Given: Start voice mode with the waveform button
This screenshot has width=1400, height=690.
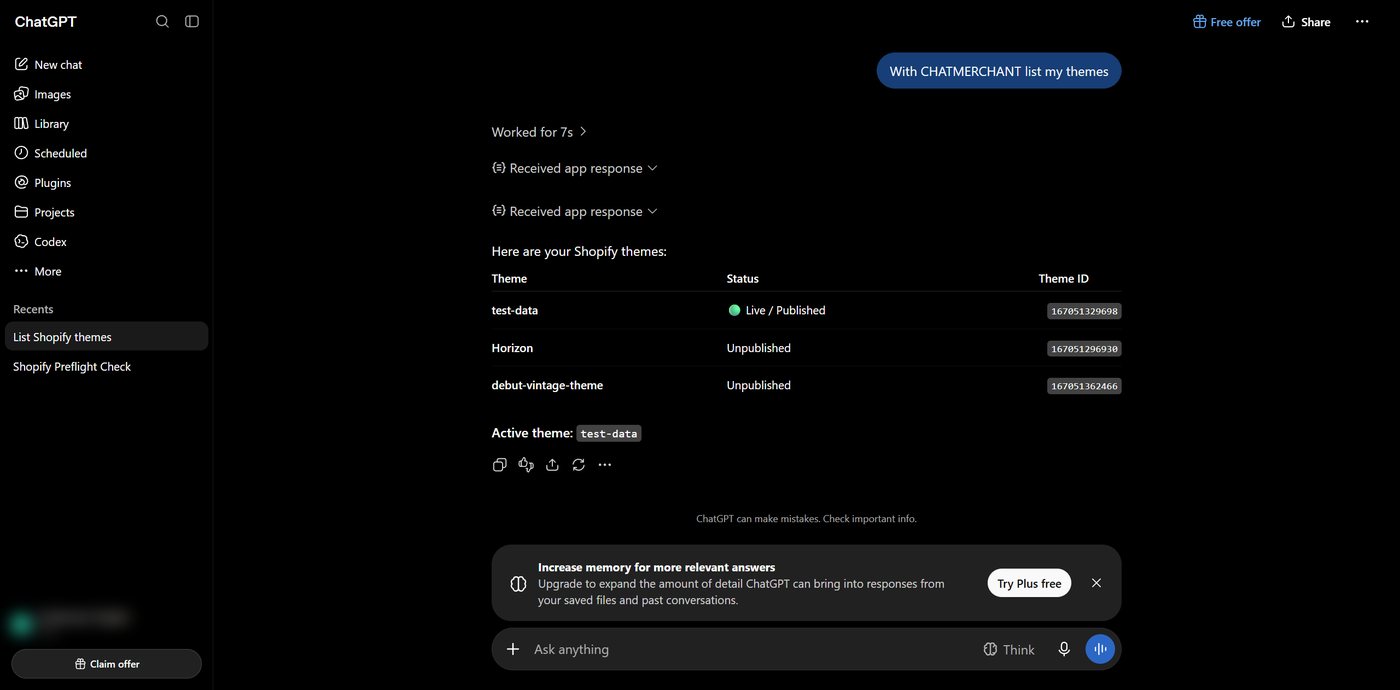Looking at the screenshot, I should click(1100, 649).
